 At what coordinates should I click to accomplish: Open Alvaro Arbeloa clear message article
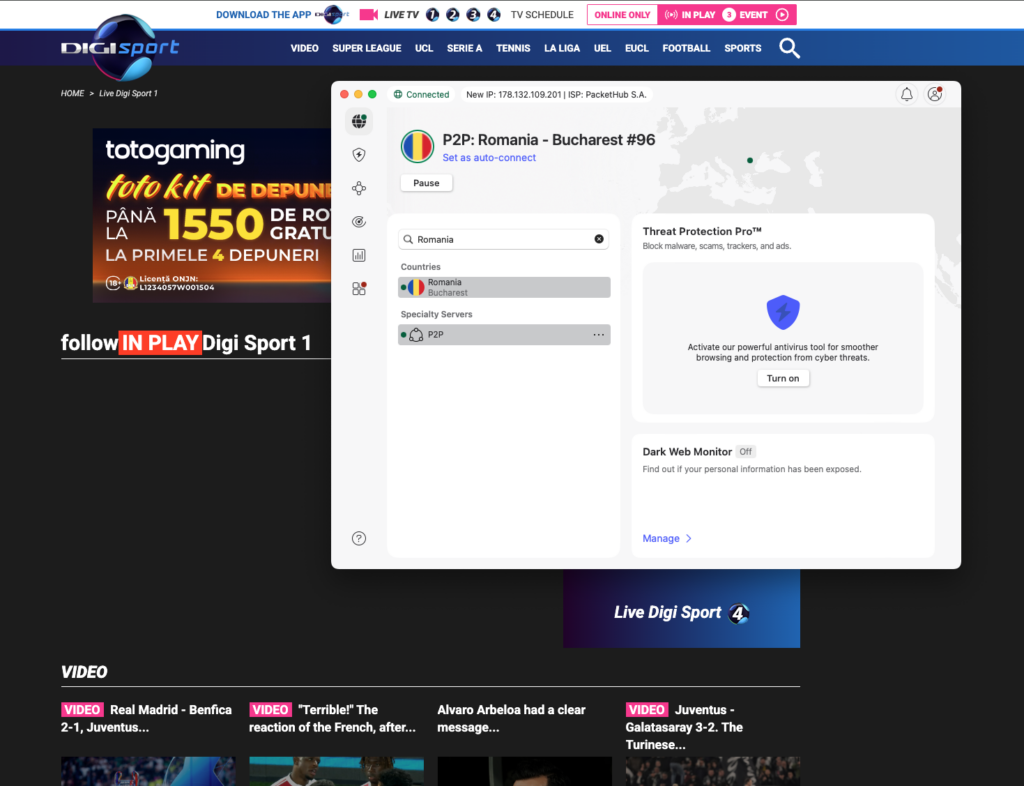point(513,718)
